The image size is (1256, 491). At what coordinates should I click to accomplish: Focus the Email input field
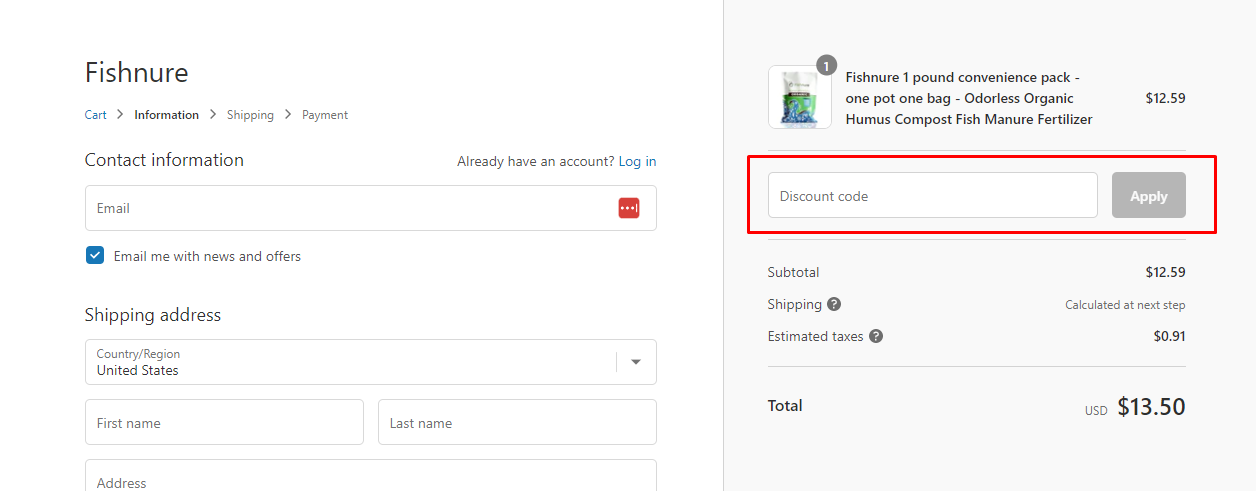pos(371,208)
